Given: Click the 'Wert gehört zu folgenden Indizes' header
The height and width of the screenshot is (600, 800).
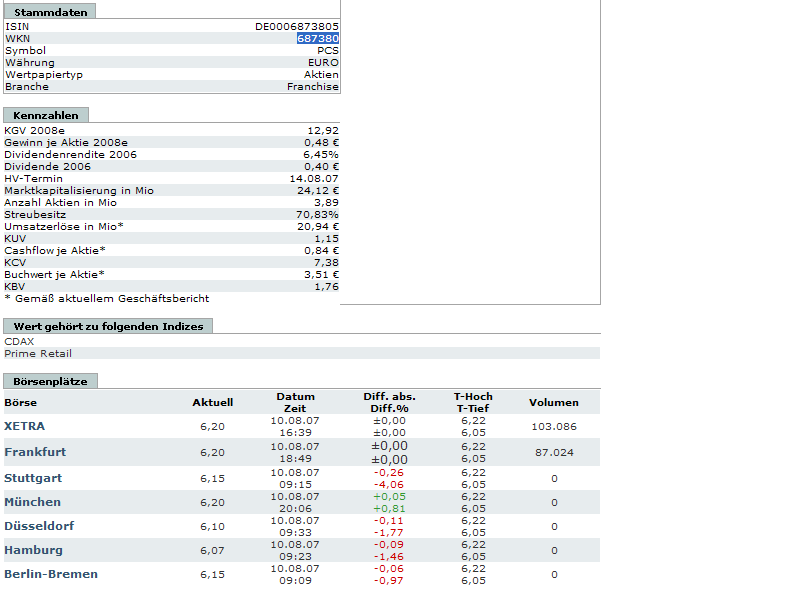Looking at the screenshot, I should pyautogui.click(x=108, y=326).
